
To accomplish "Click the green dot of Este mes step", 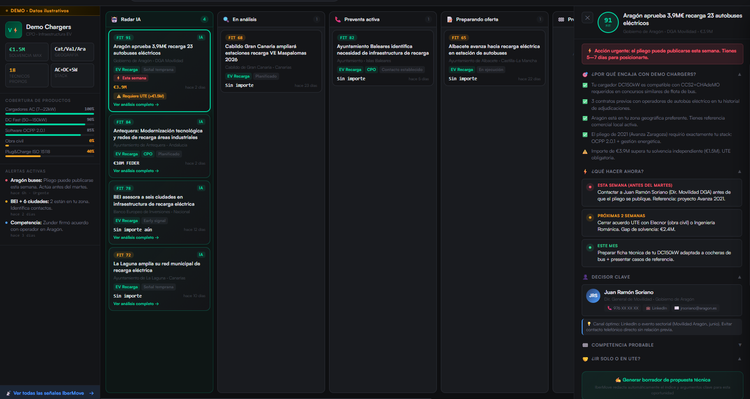I will click(x=590, y=248).
